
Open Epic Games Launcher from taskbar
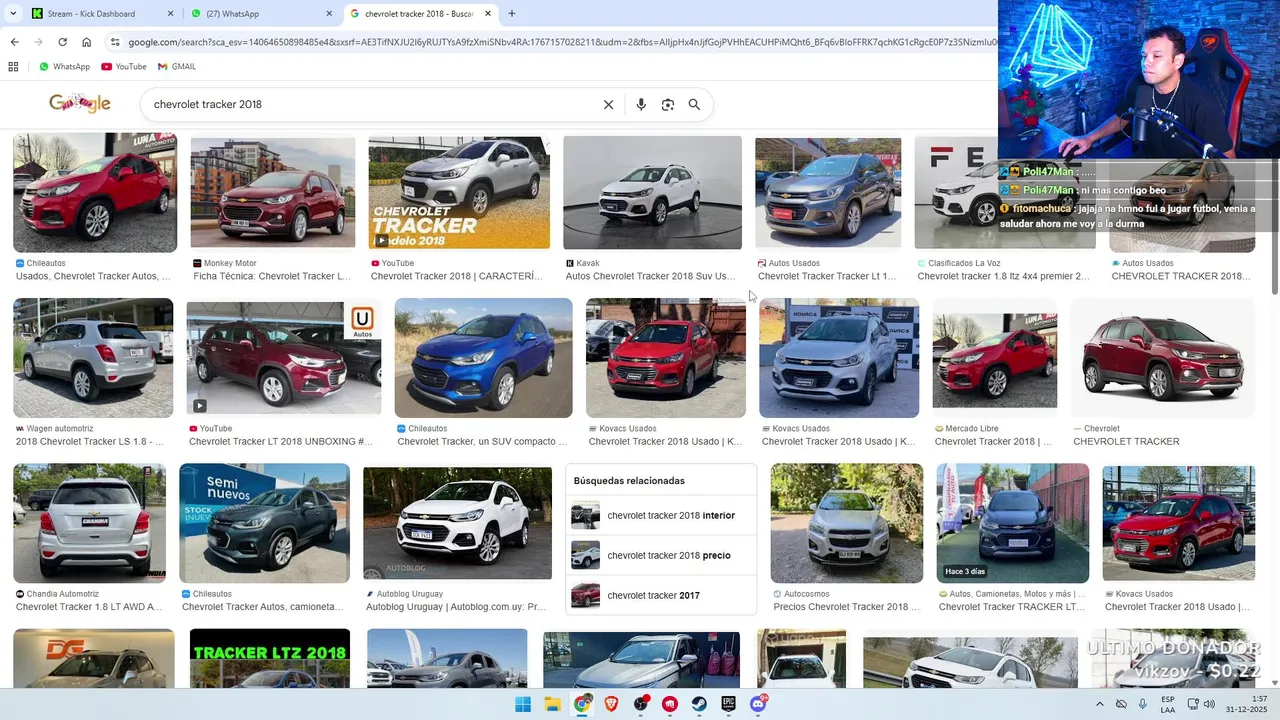(x=729, y=704)
